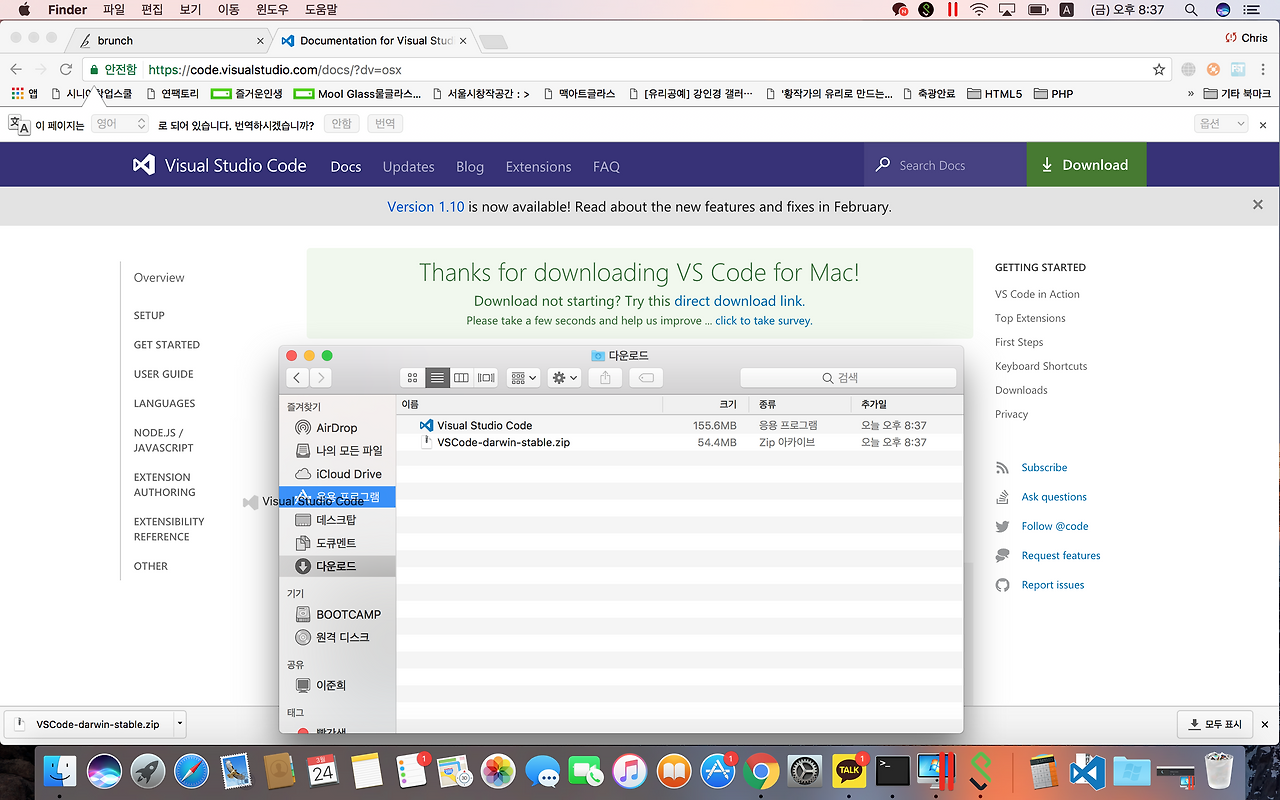Click the 안함 button in translate bar
This screenshot has width=1280, height=800.
[341, 124]
